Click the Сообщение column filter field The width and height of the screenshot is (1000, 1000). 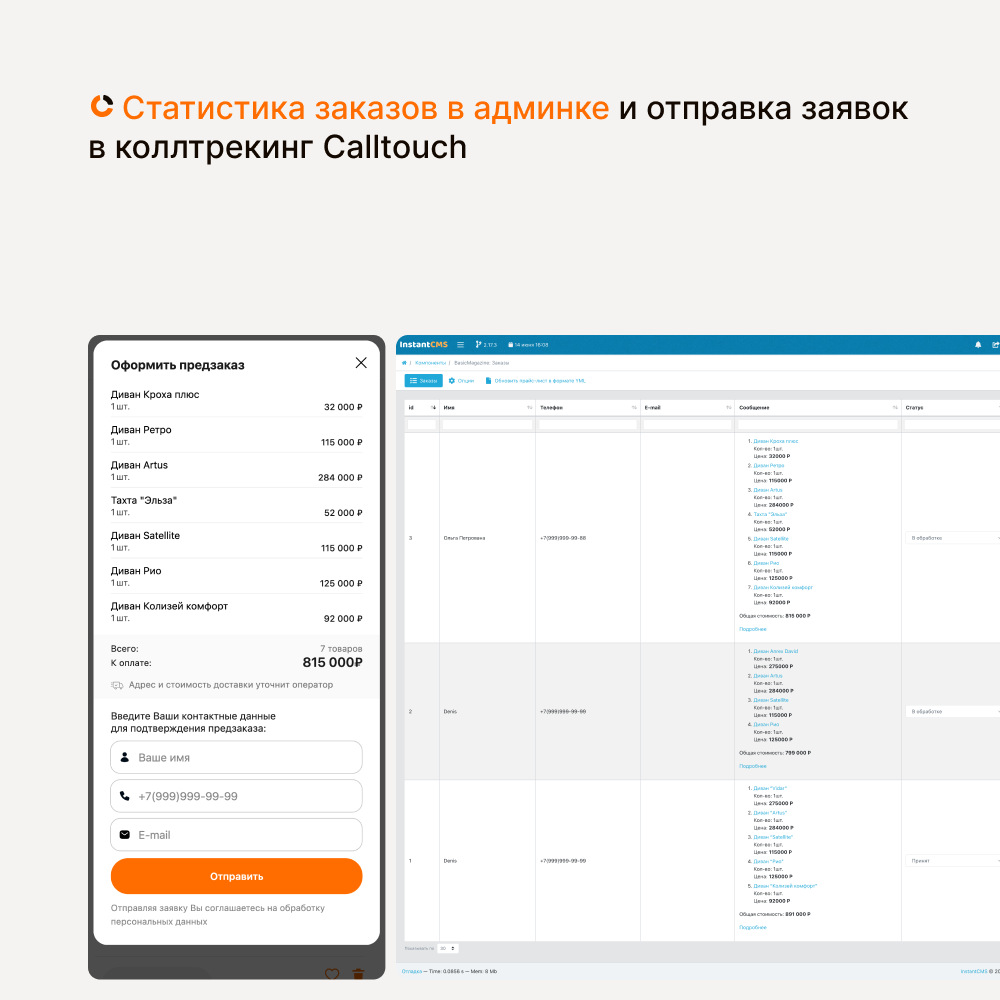point(818,424)
